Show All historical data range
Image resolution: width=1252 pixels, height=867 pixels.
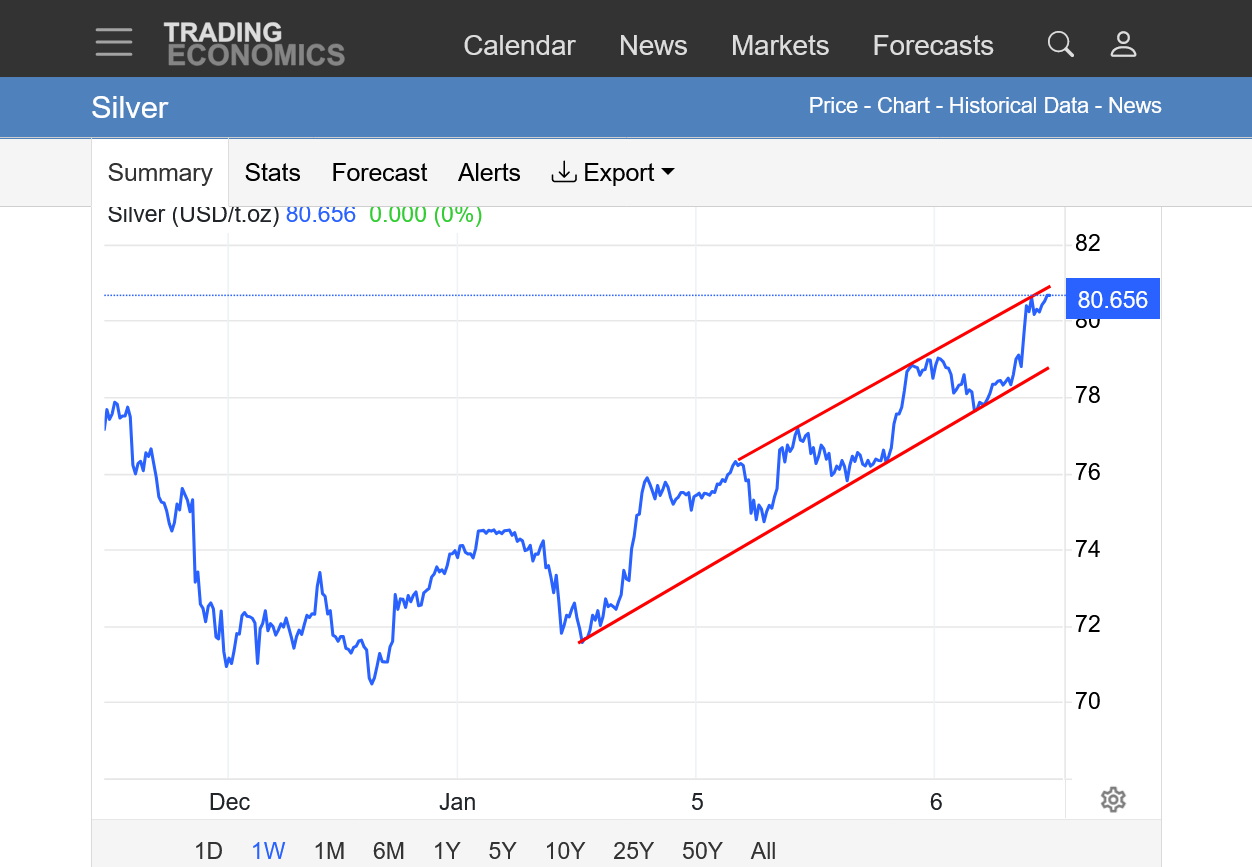click(763, 851)
